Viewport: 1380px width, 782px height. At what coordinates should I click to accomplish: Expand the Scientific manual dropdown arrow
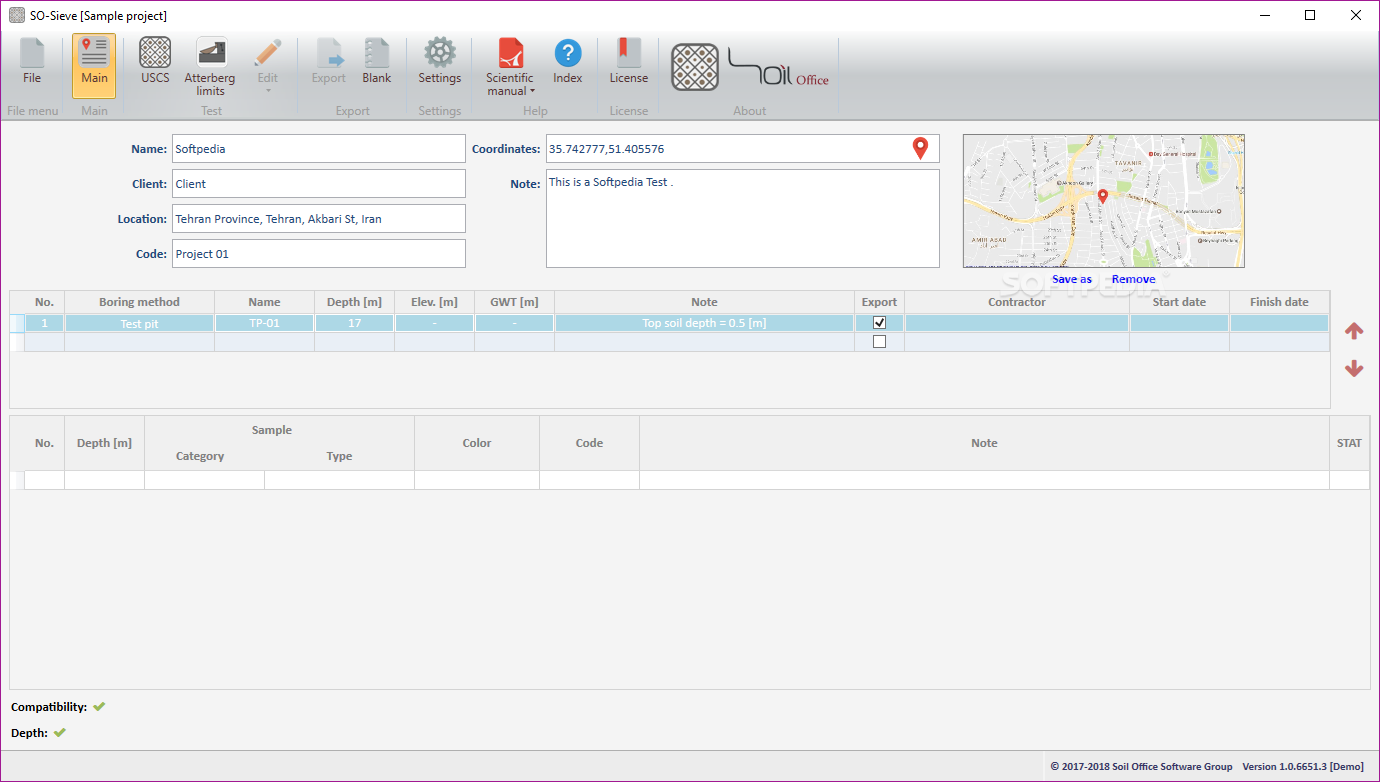point(532,92)
